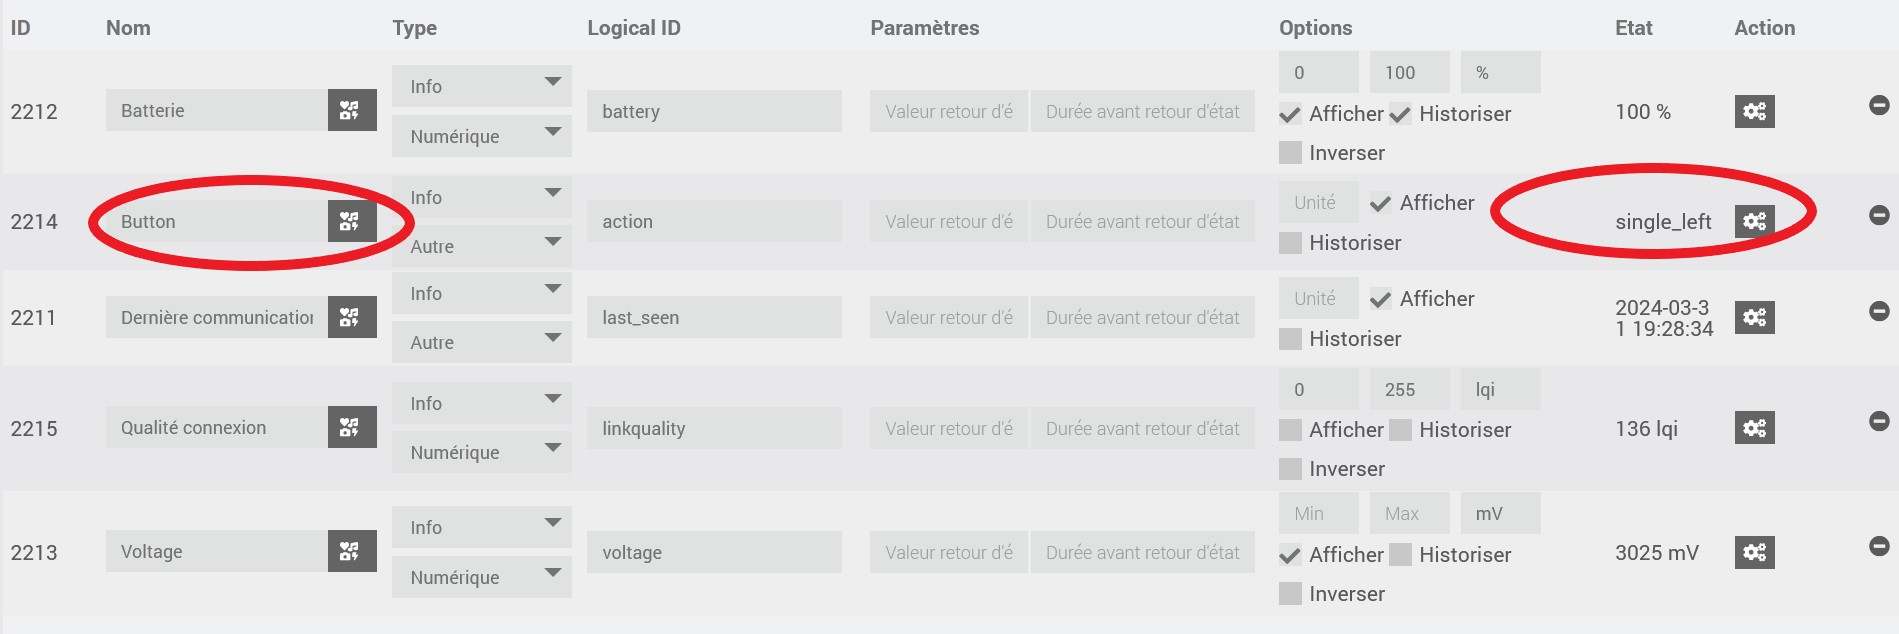Click icon picker beside Voltage name field

tap(351, 551)
